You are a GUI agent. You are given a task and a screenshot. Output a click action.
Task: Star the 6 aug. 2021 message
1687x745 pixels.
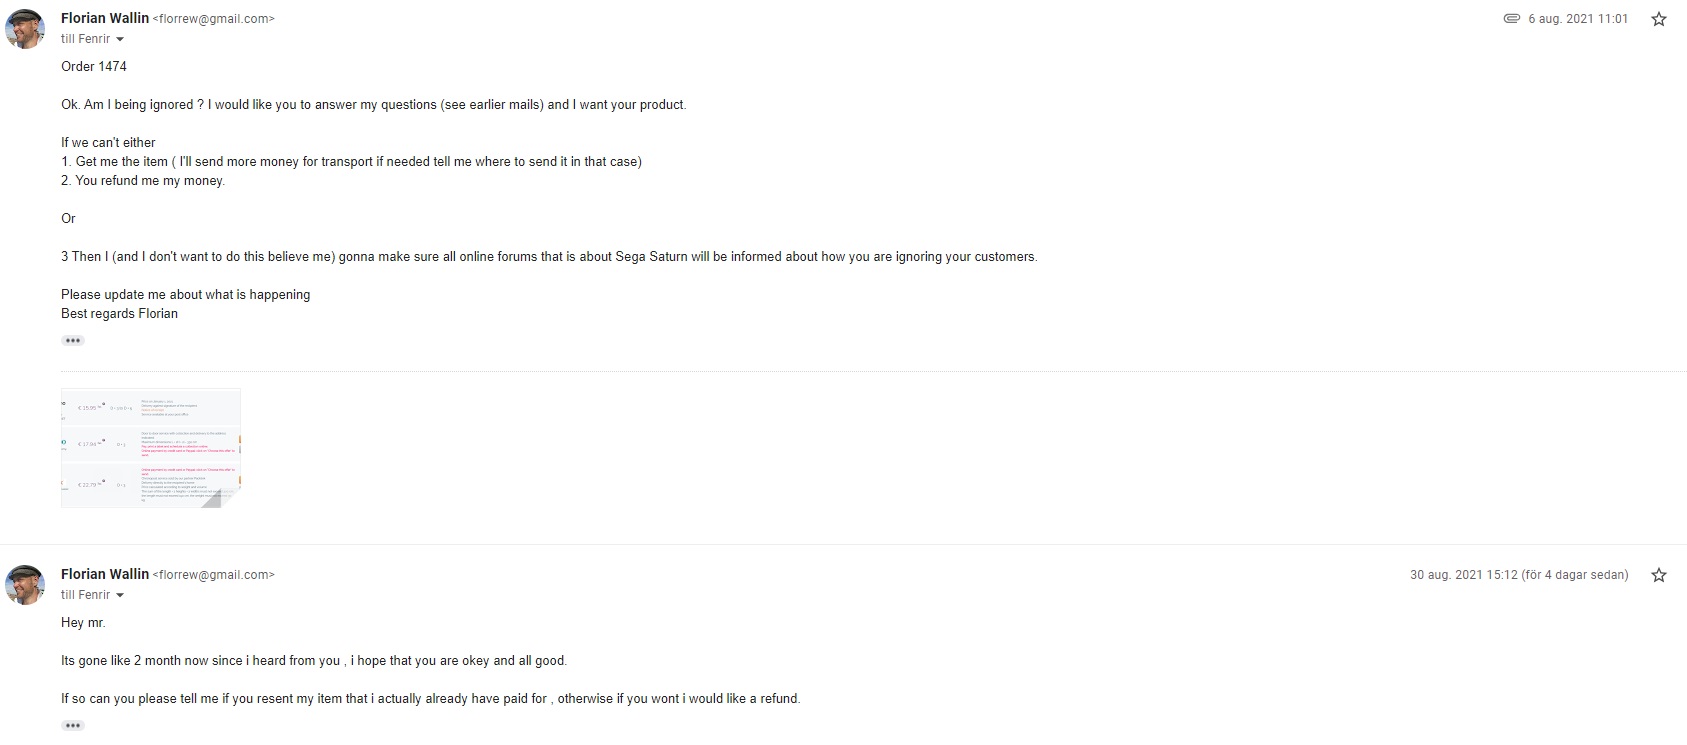coord(1659,19)
